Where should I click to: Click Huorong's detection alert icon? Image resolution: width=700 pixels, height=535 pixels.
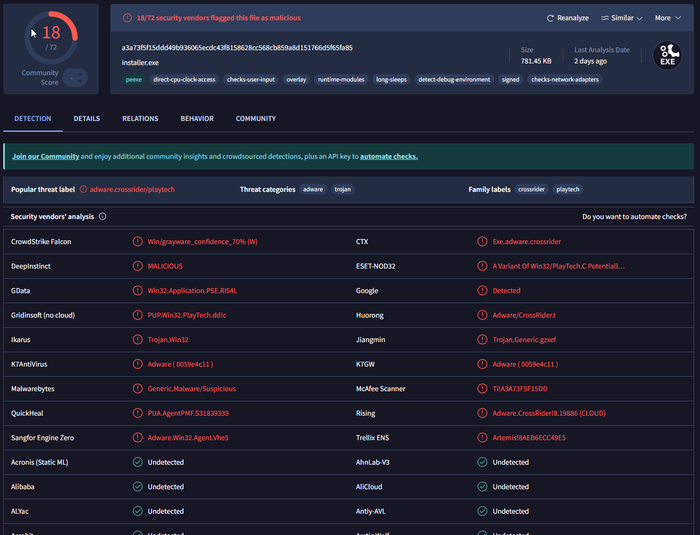482,315
